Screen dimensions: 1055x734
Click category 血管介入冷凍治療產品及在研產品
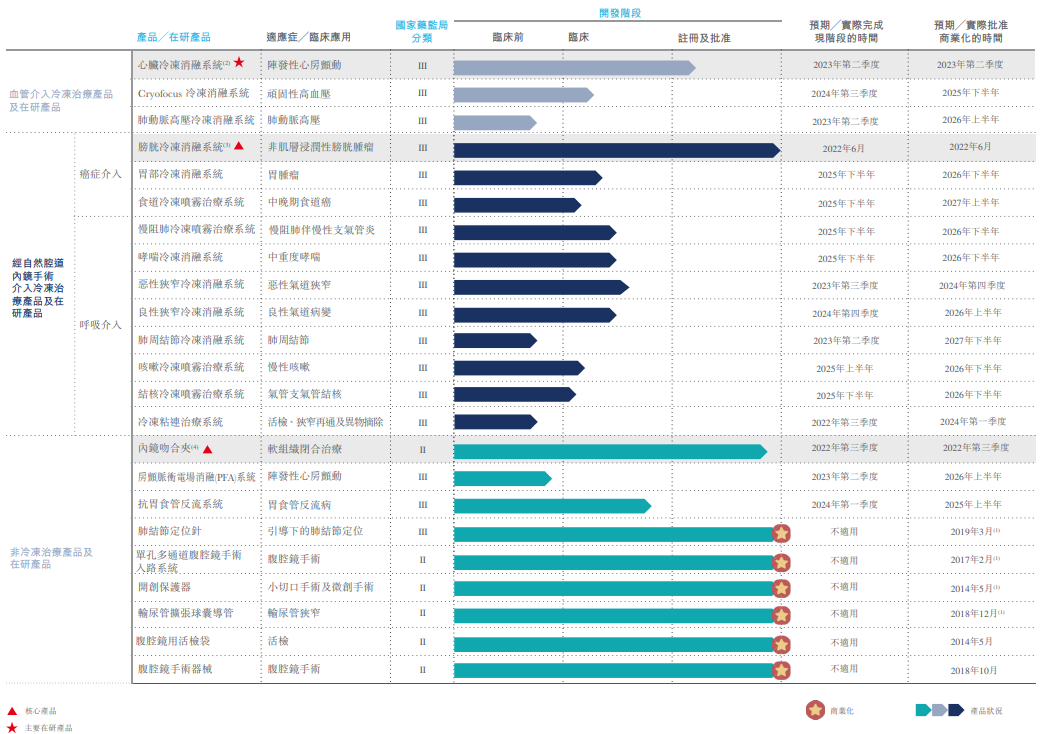61,100
